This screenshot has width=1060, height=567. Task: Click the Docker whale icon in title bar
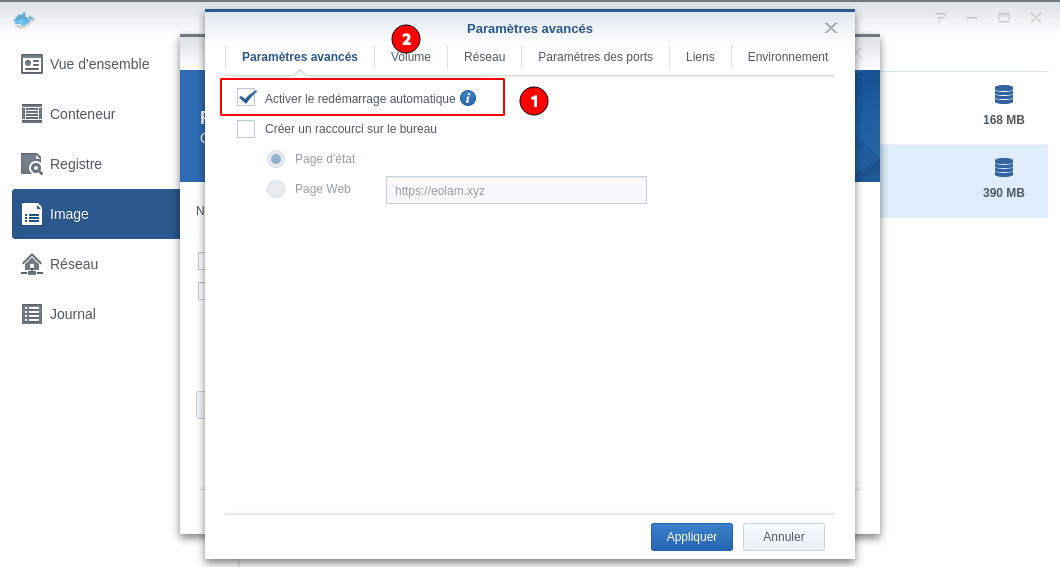point(24,19)
